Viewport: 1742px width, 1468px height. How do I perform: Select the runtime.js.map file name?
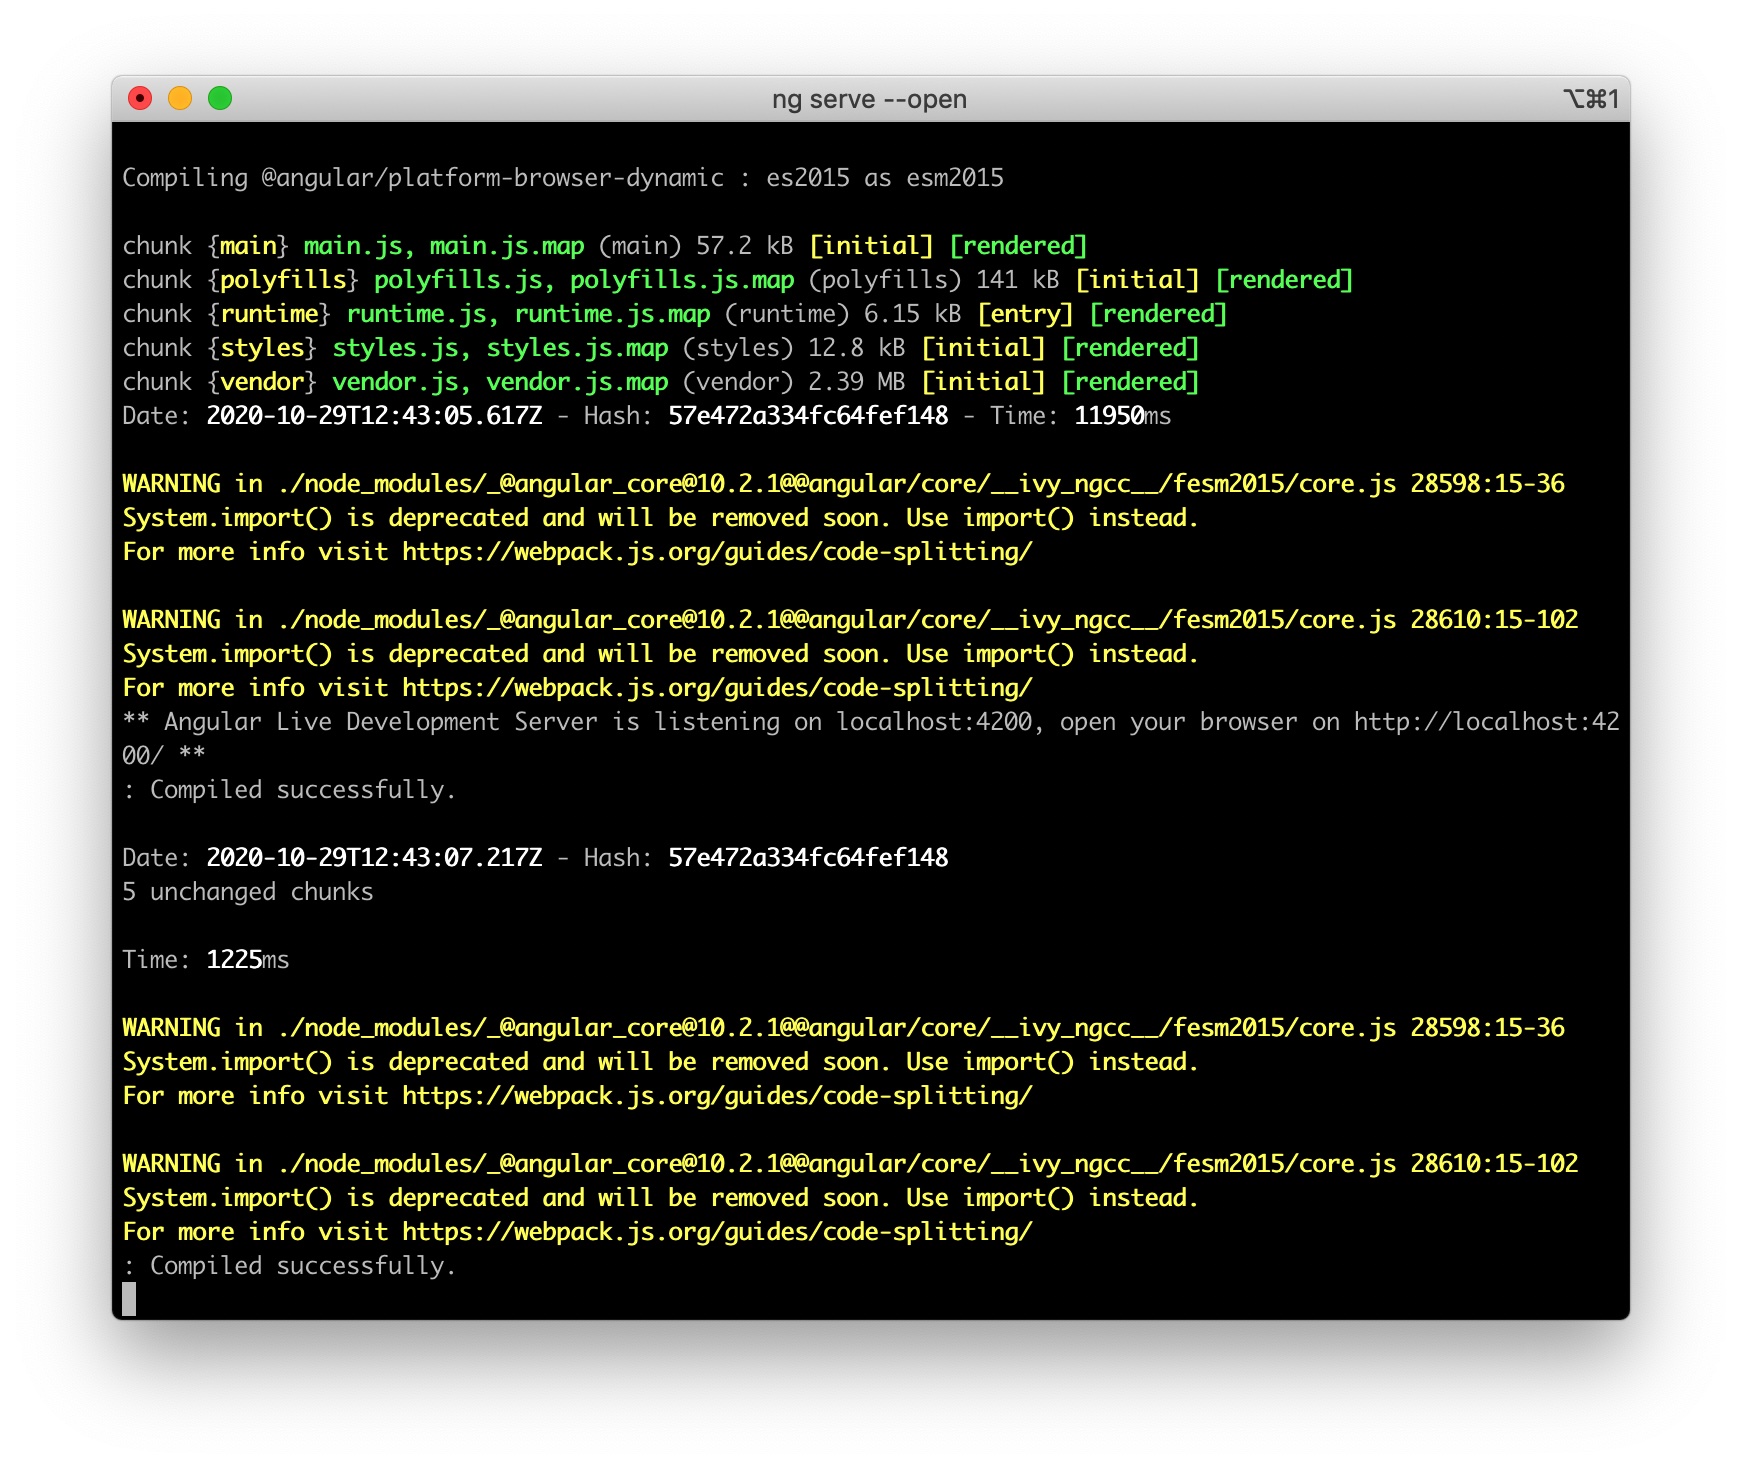coord(612,314)
